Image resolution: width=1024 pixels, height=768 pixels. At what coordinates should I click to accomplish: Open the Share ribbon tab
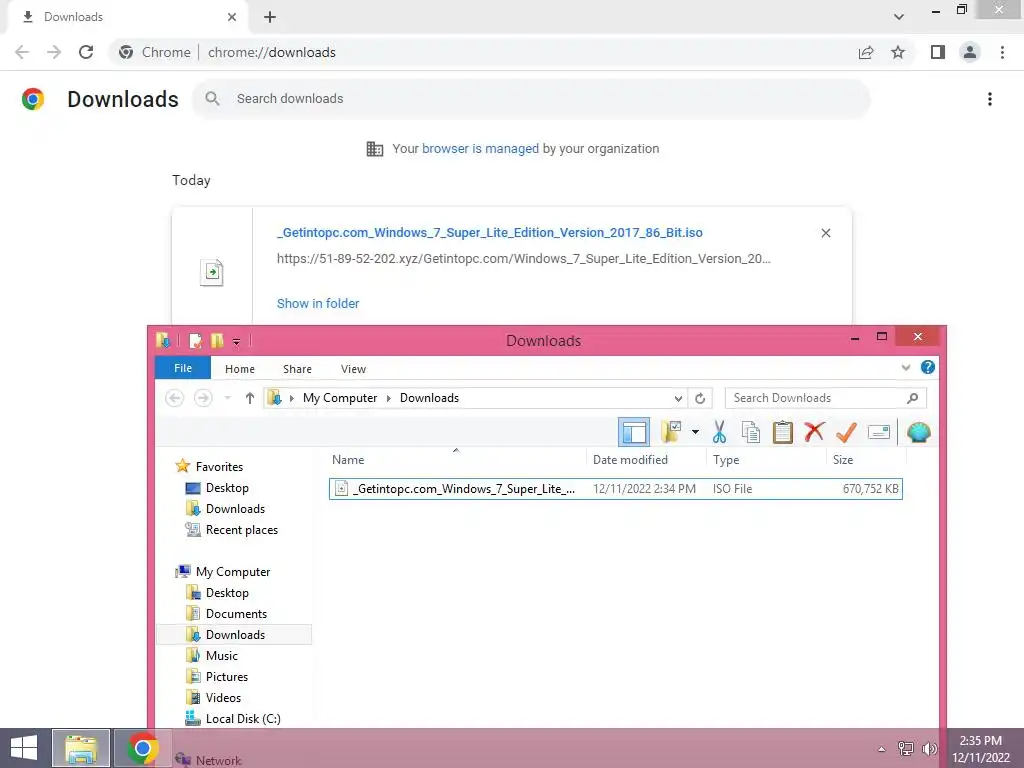297,369
